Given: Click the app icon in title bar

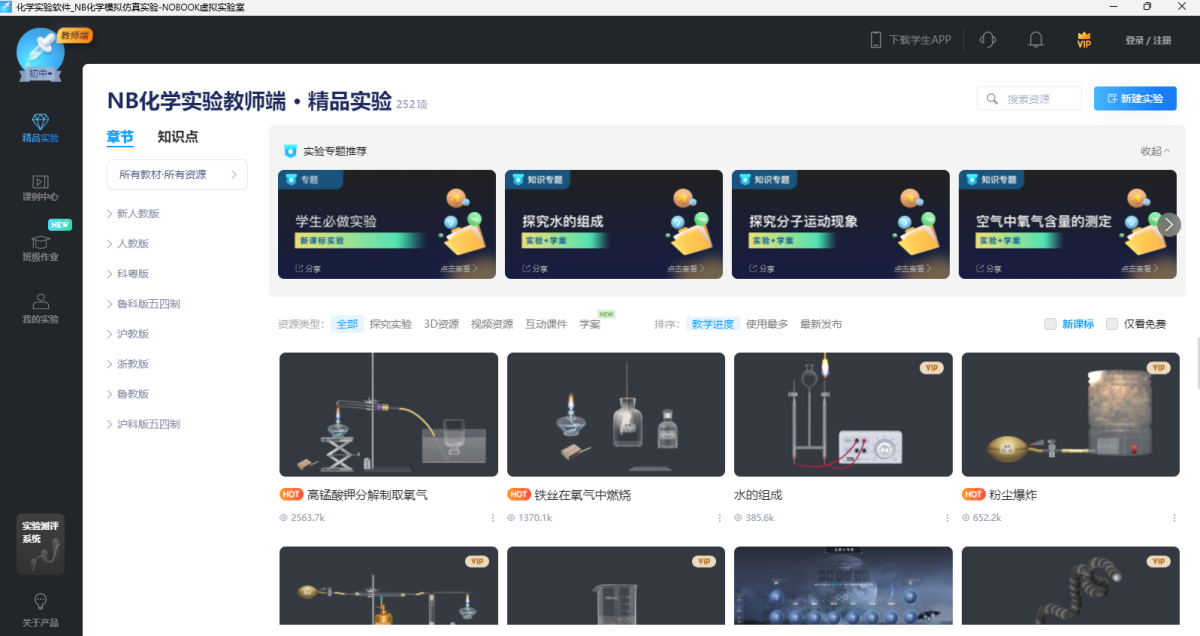Looking at the screenshot, I should 7,7.
